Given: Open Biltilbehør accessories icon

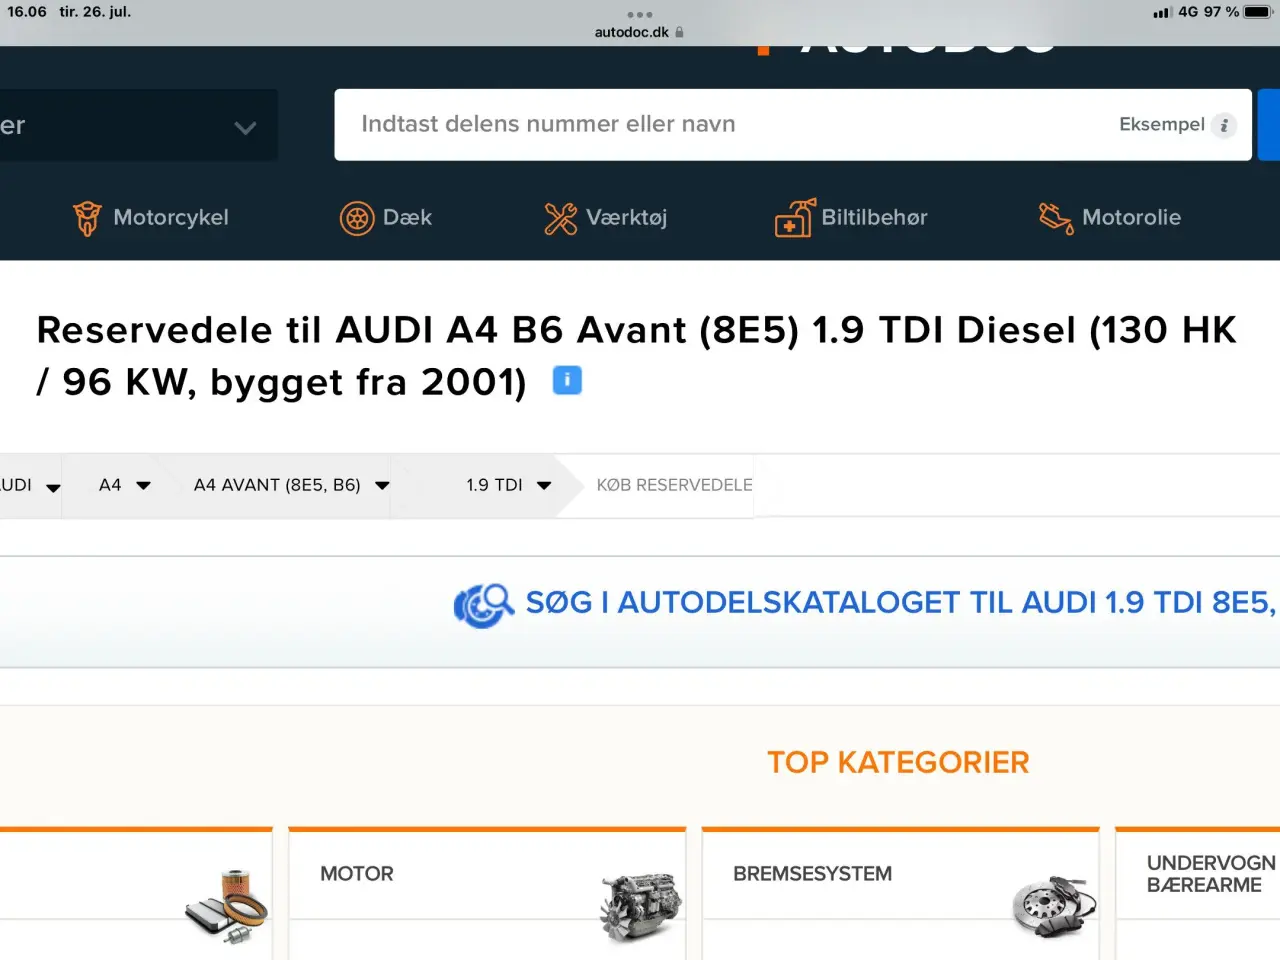Looking at the screenshot, I should (795, 217).
